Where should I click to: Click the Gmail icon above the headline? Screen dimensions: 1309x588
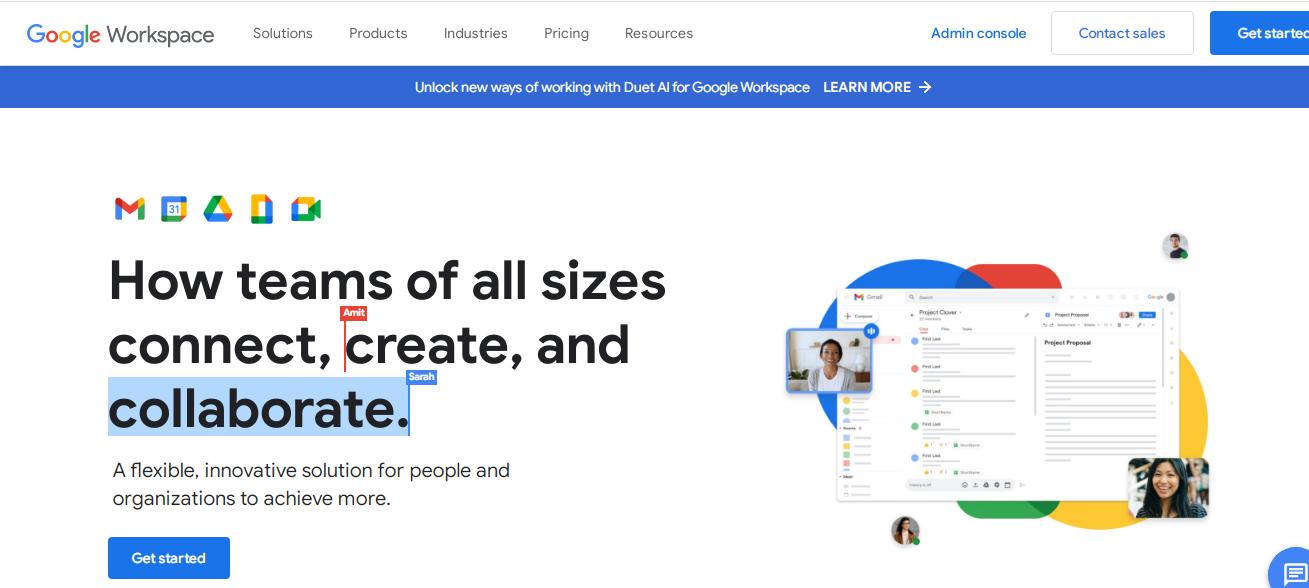(x=130, y=209)
